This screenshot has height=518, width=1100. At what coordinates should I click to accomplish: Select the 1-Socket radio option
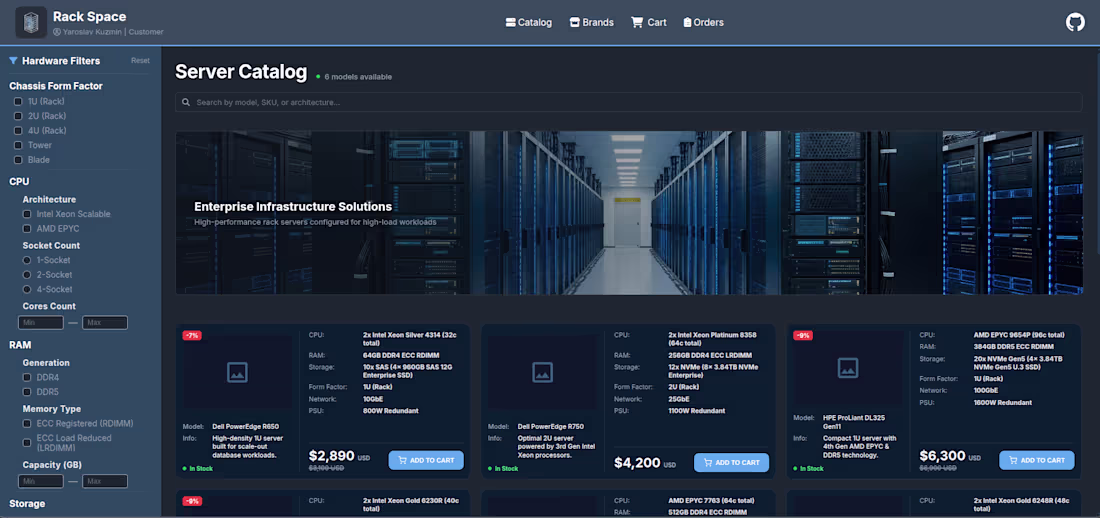[x=27, y=260]
